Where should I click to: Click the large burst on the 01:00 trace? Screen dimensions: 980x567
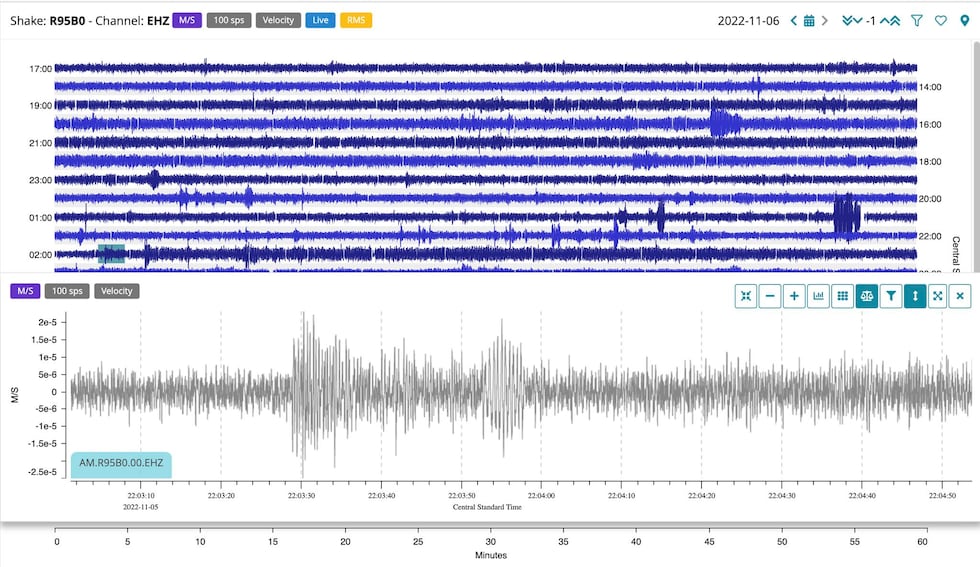847,215
